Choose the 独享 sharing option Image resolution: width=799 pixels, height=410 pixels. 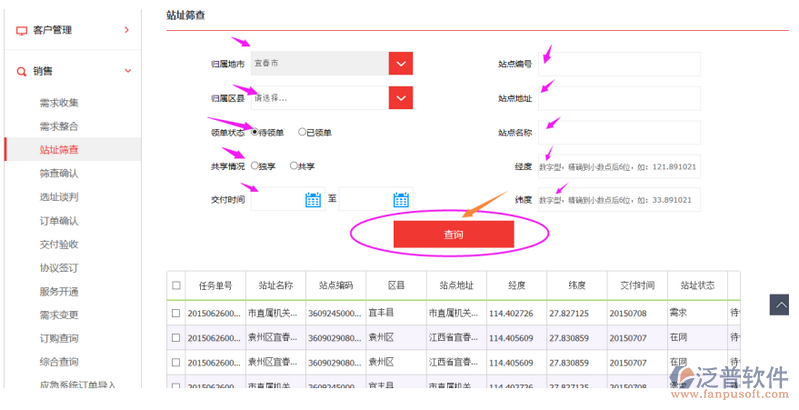(255, 166)
